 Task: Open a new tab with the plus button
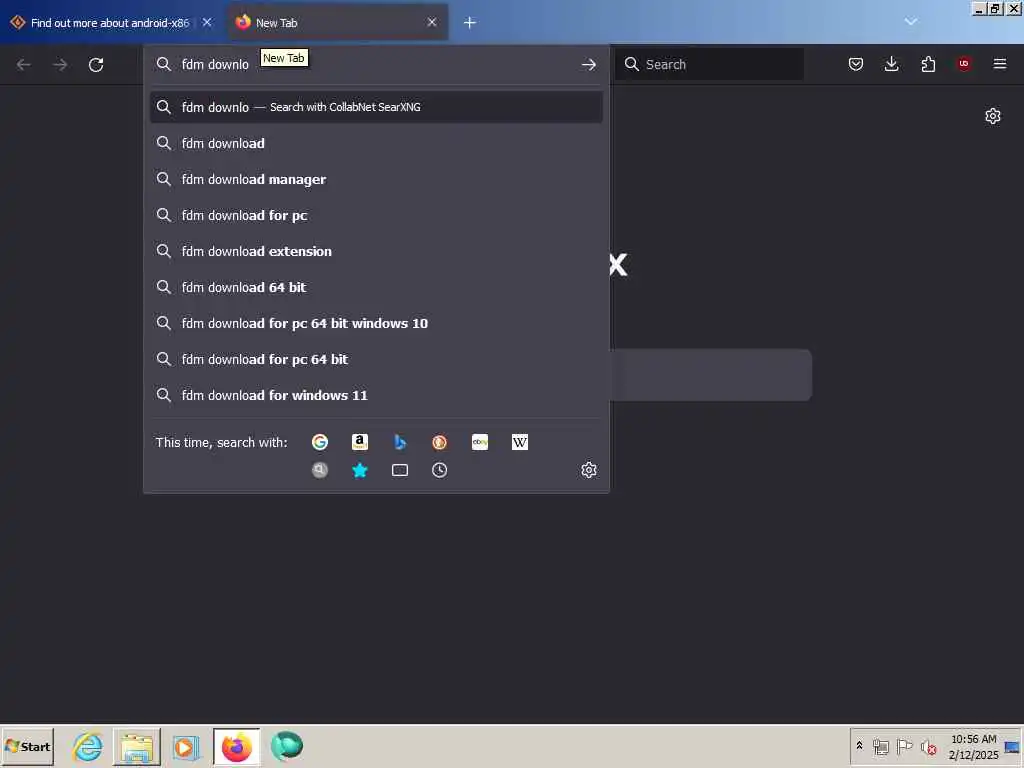point(470,23)
